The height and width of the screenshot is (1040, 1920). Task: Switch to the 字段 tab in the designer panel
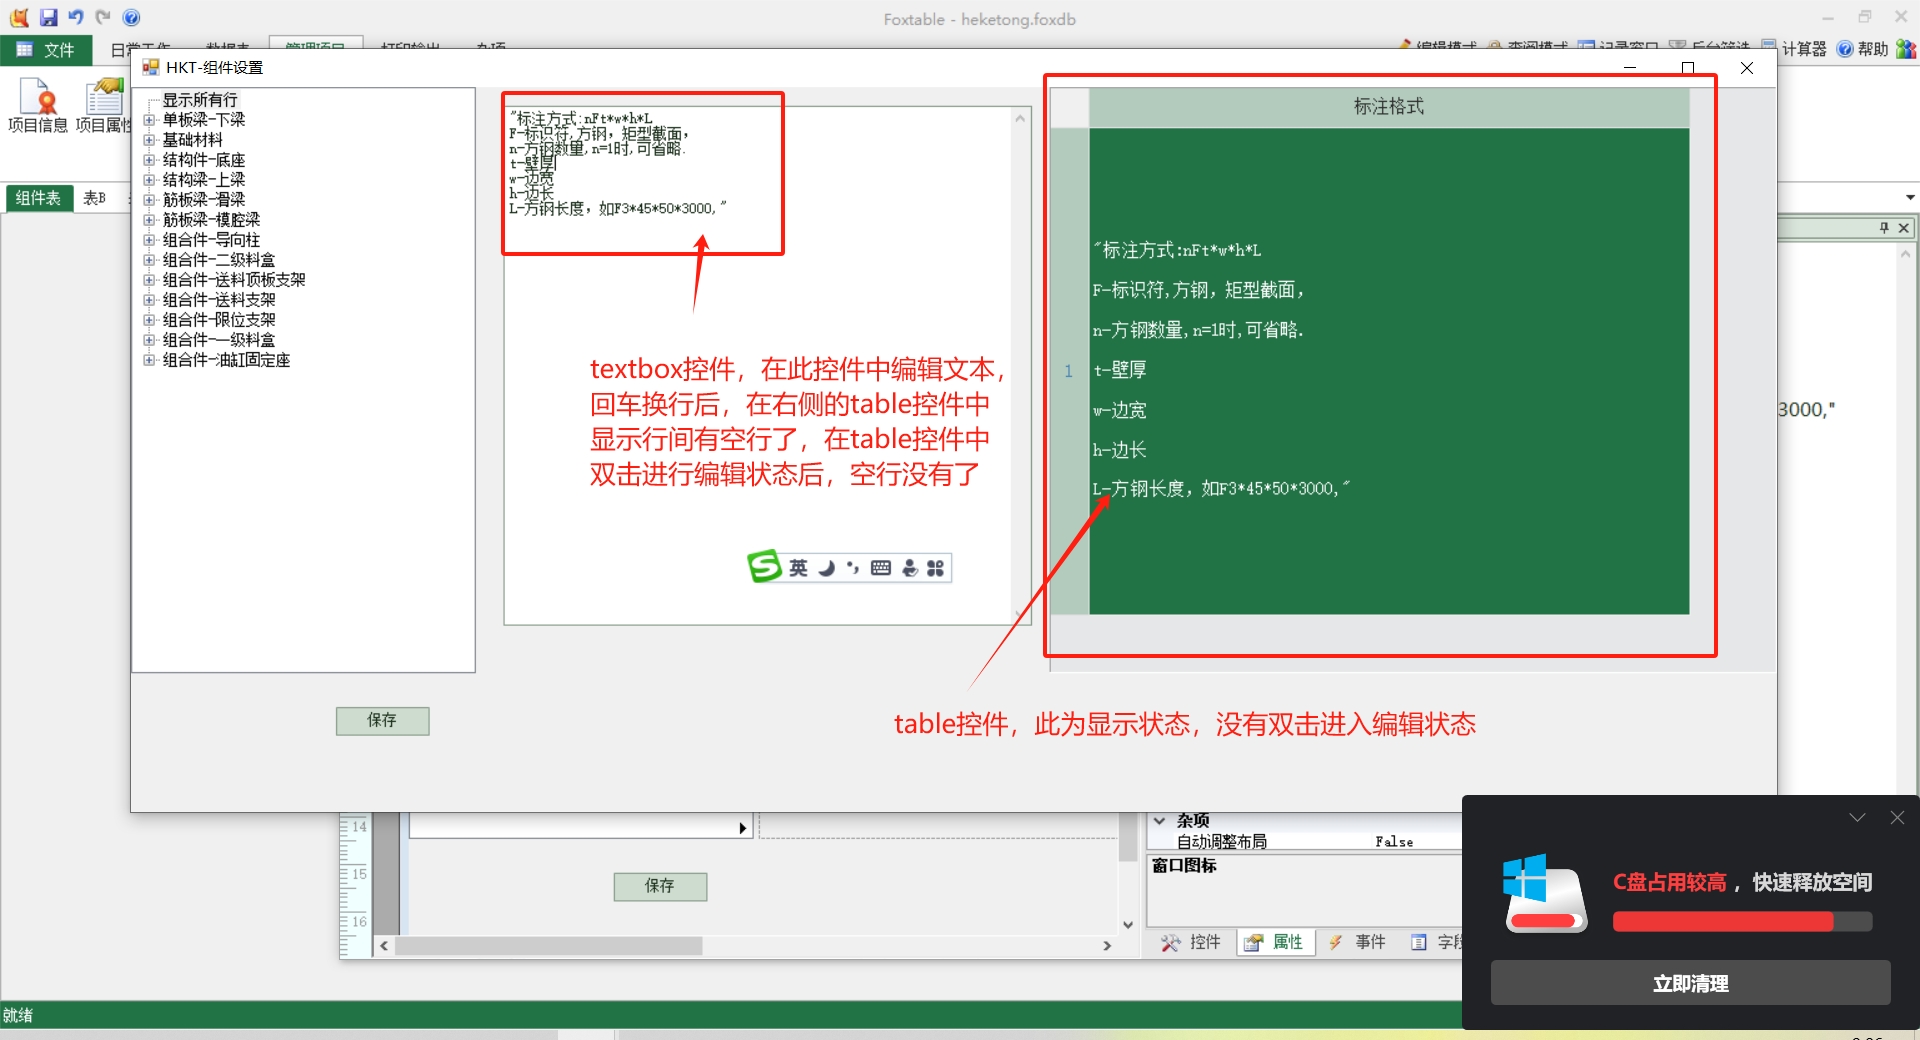point(1436,942)
